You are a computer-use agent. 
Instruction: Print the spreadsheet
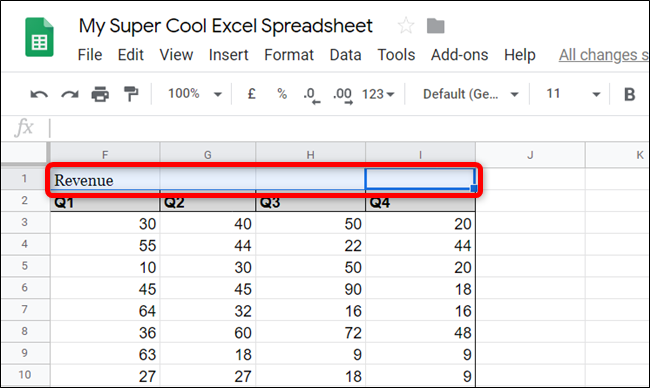point(100,95)
